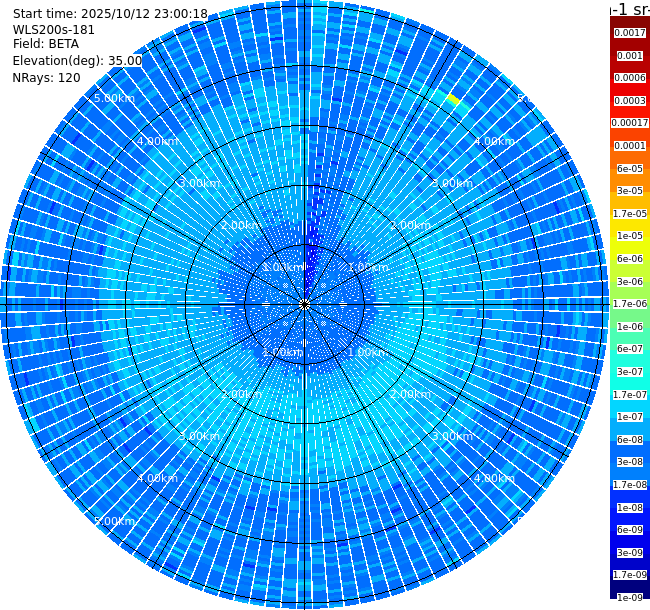This screenshot has width=650, height=610.
Task: Select the upper-left 2.00km ring label
Action: point(242,225)
